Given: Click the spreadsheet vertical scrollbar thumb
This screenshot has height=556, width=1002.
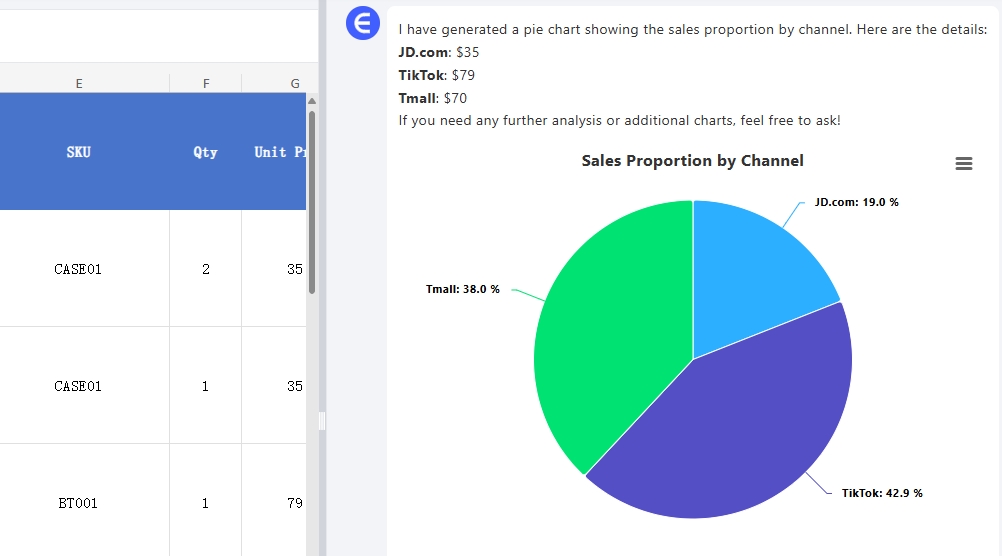Looking at the screenshot, I should [x=312, y=200].
